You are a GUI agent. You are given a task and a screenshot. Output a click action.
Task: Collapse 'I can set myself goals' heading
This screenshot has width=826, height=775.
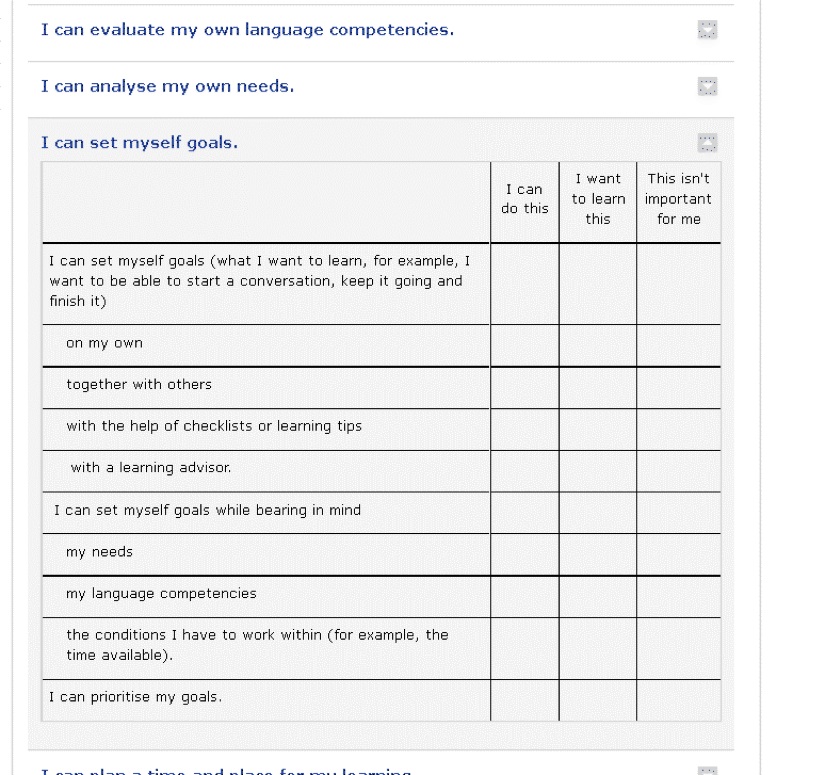click(x=139, y=142)
